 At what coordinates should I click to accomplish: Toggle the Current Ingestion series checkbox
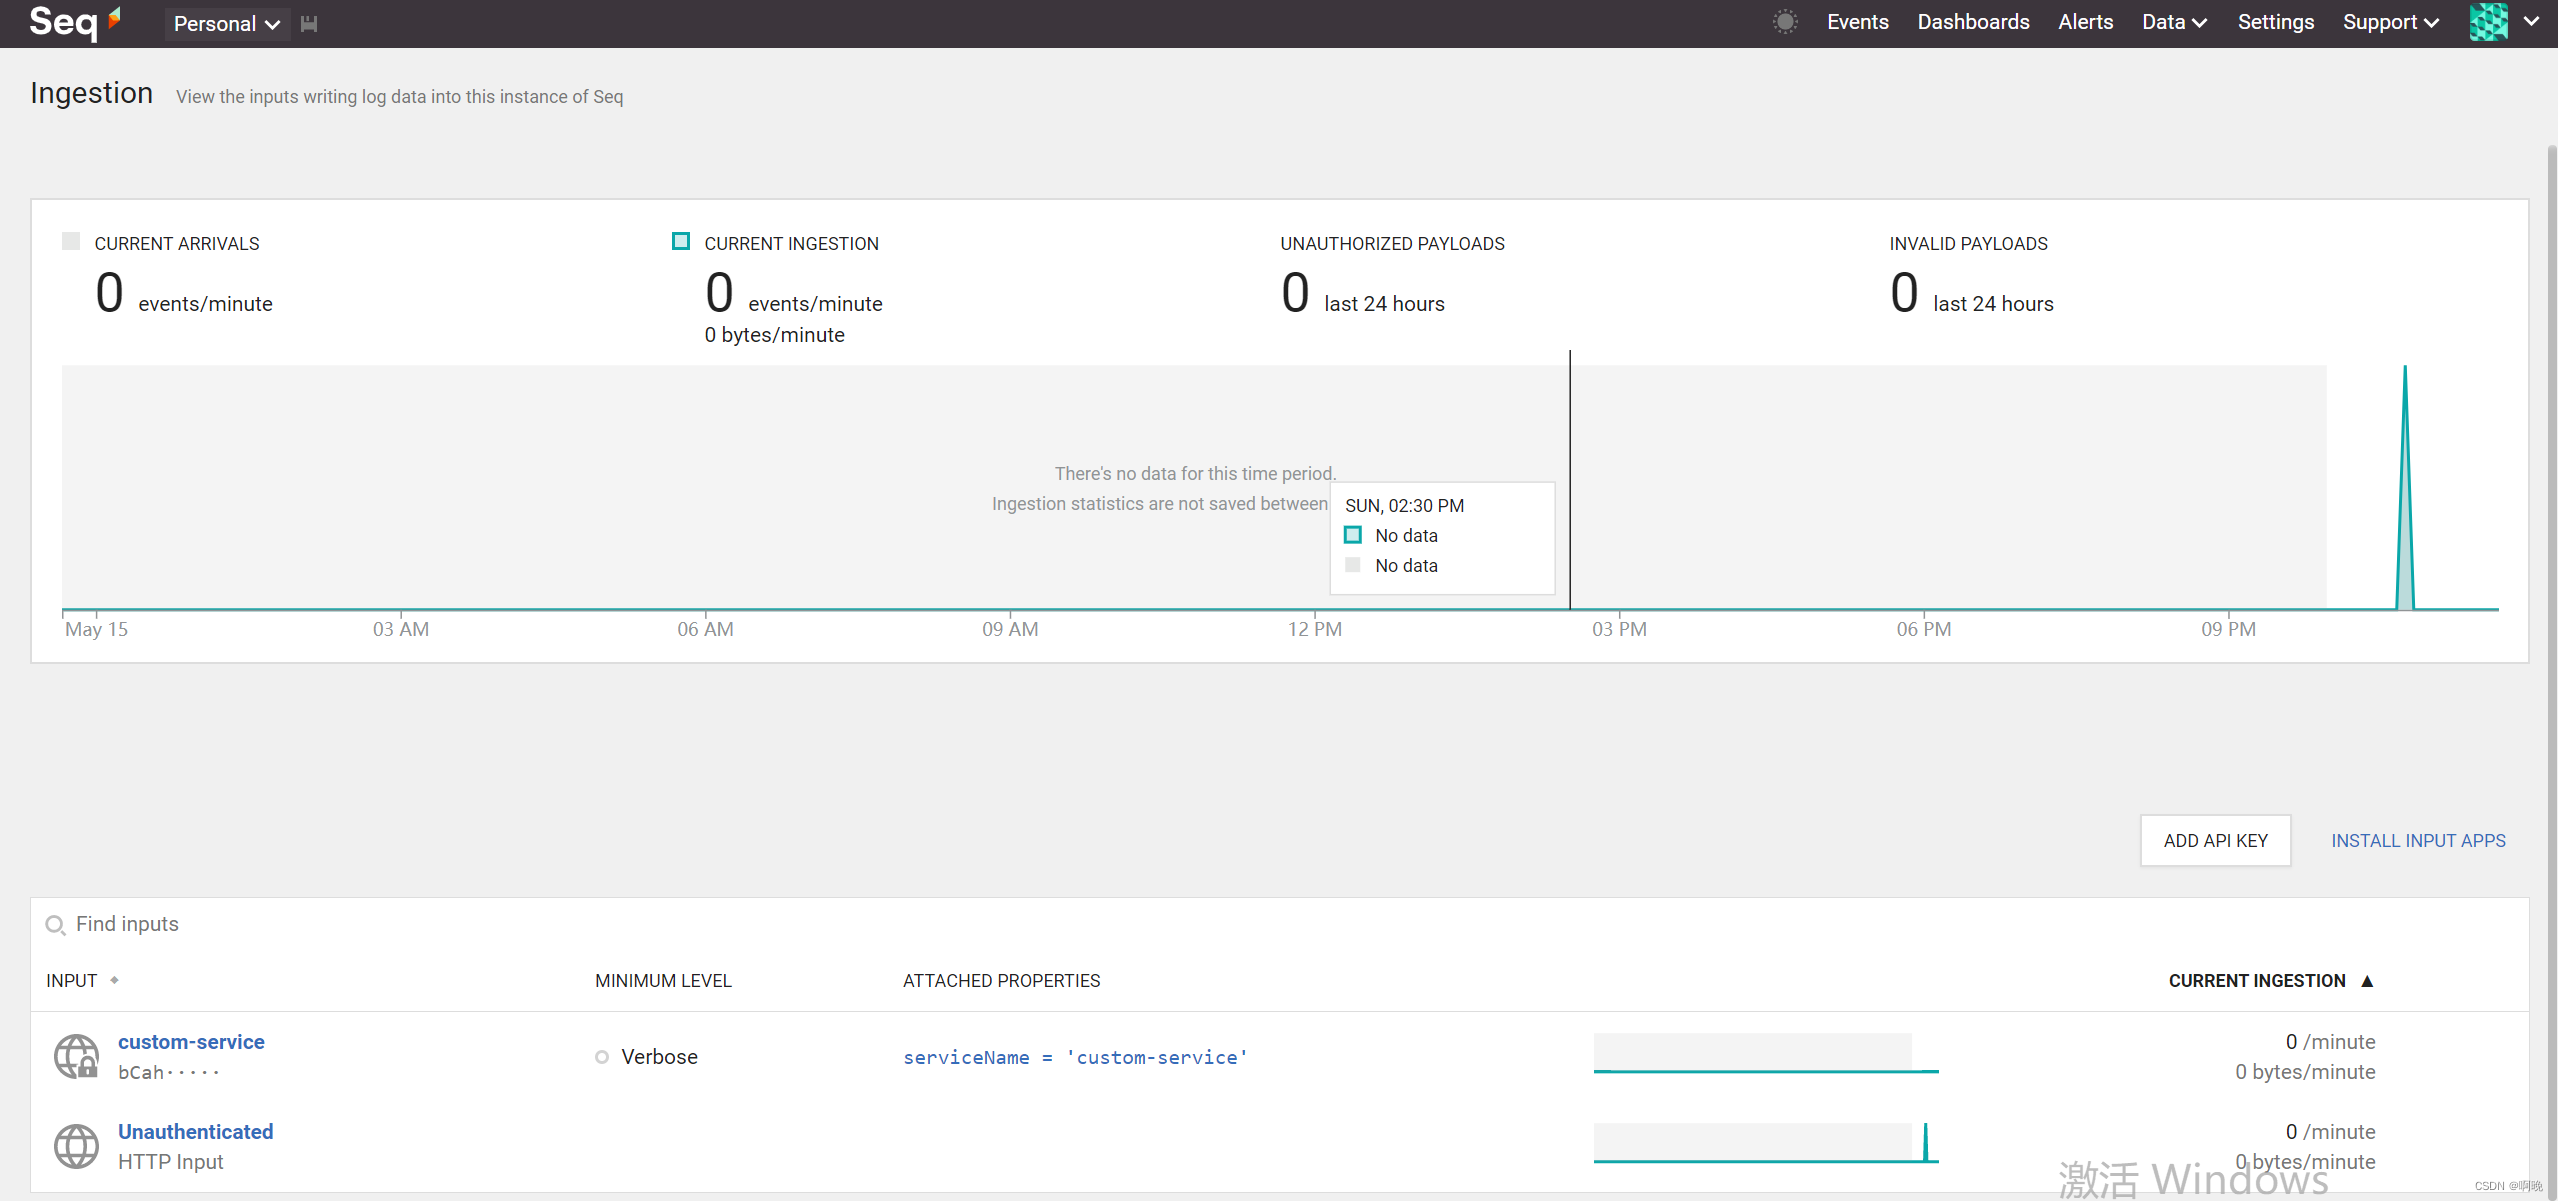681,241
